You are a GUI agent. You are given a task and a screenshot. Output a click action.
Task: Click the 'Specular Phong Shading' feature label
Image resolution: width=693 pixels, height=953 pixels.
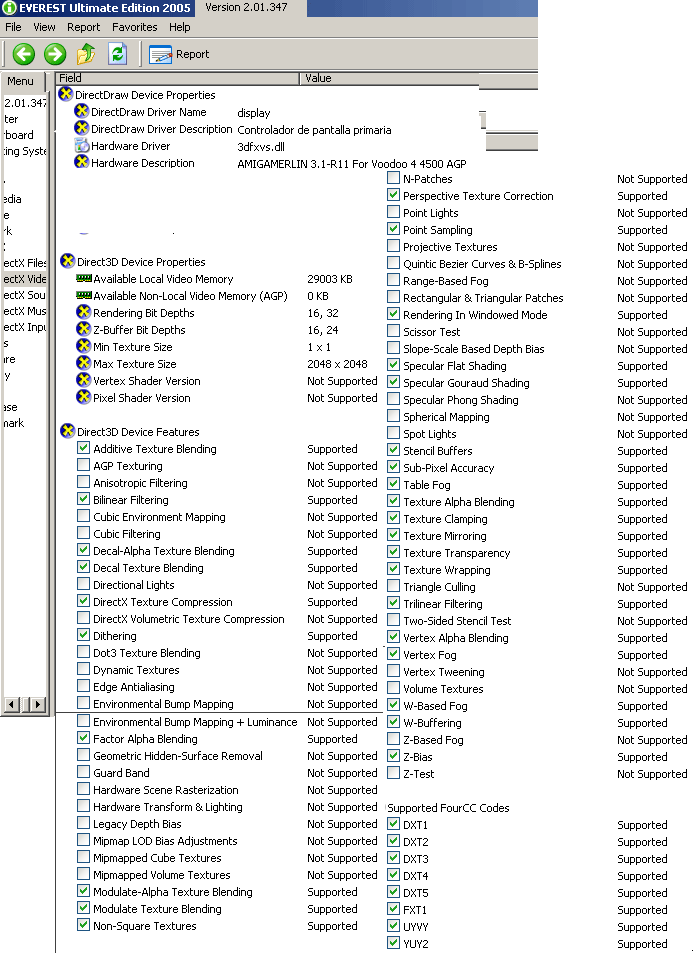click(461, 400)
